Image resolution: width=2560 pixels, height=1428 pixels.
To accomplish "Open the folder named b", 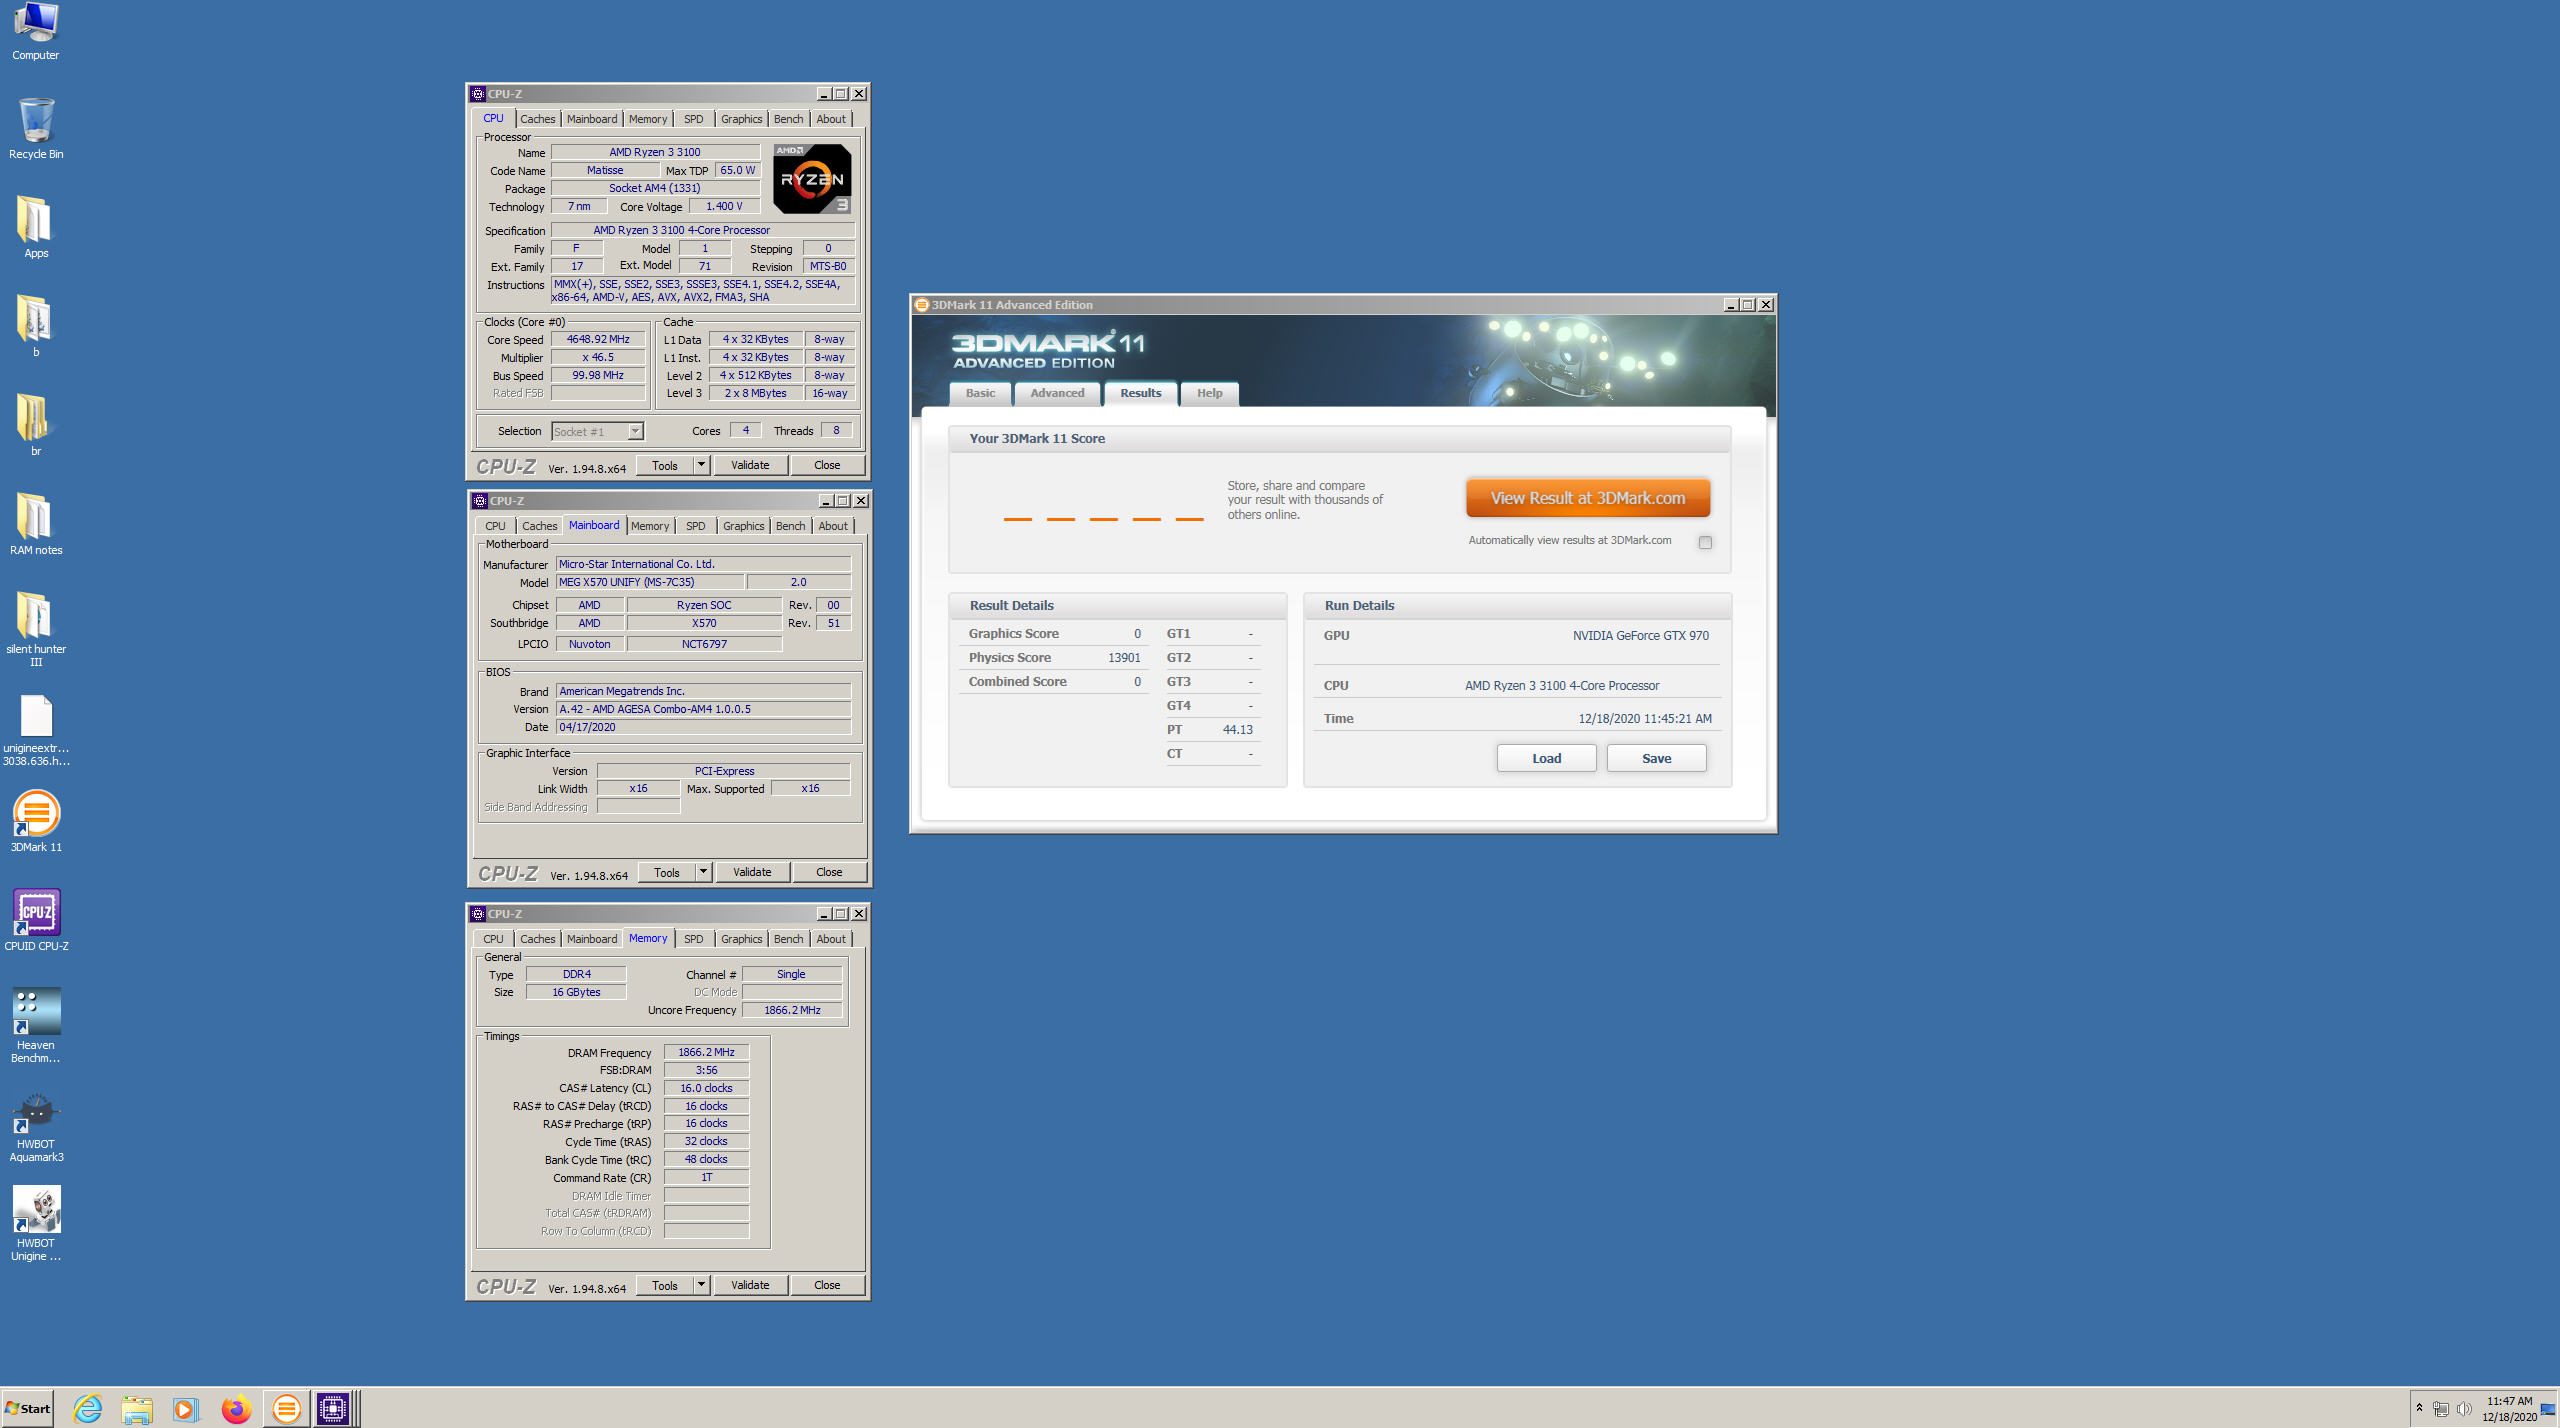I will click(36, 327).
